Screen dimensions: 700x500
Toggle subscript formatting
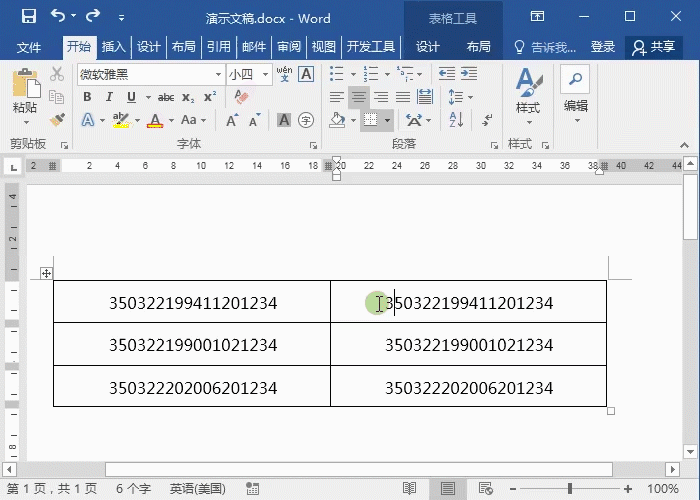(x=188, y=97)
